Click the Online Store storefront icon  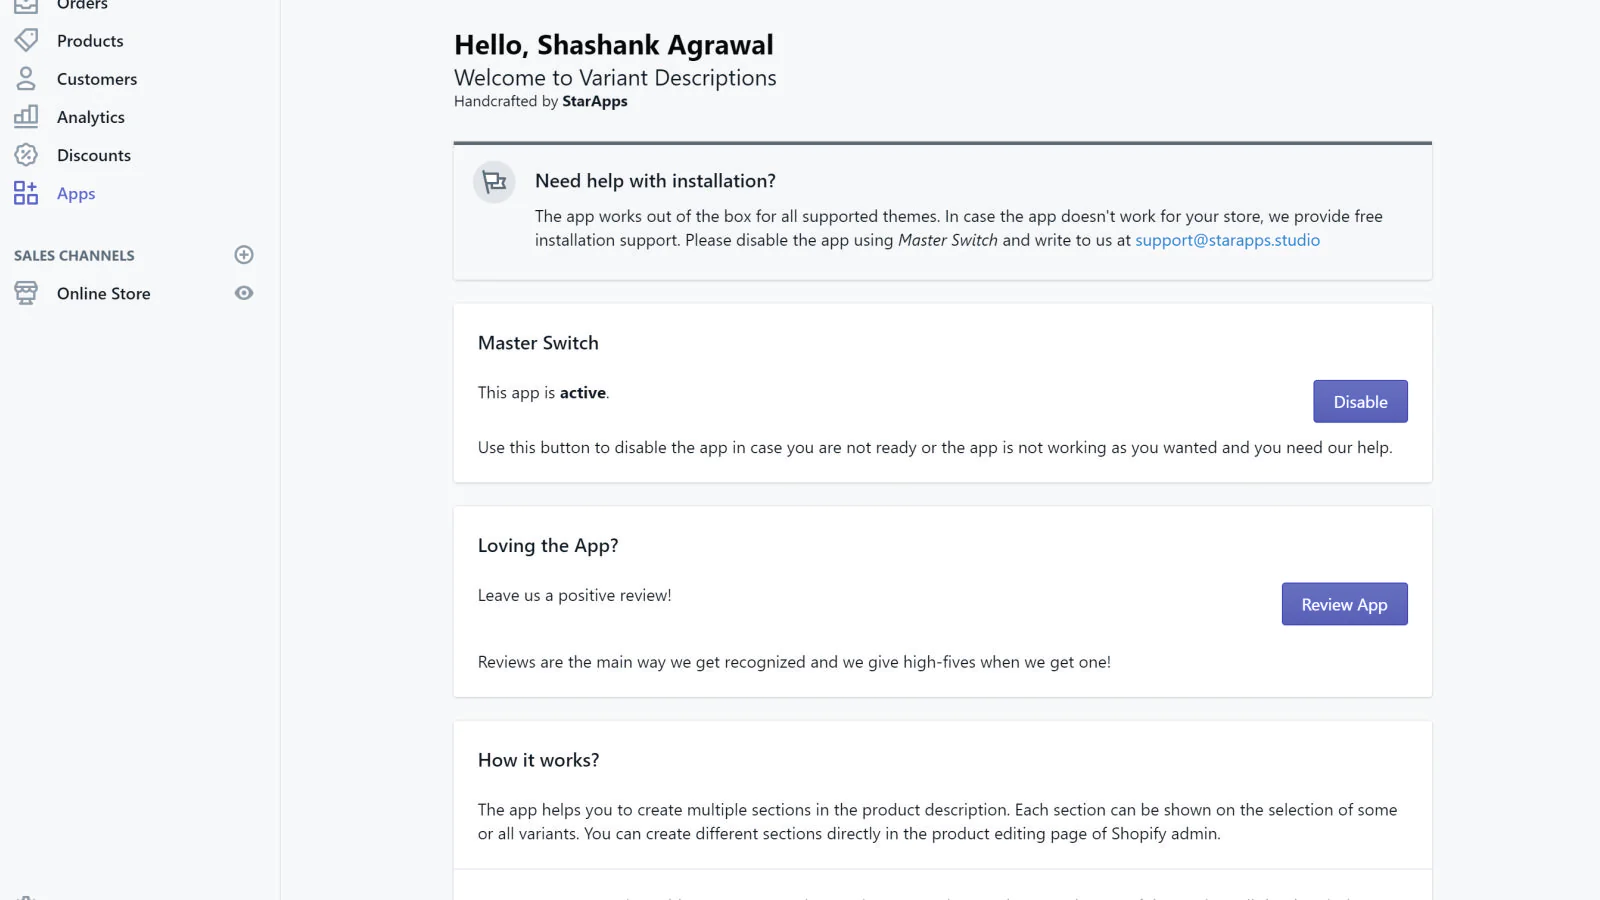(26, 293)
